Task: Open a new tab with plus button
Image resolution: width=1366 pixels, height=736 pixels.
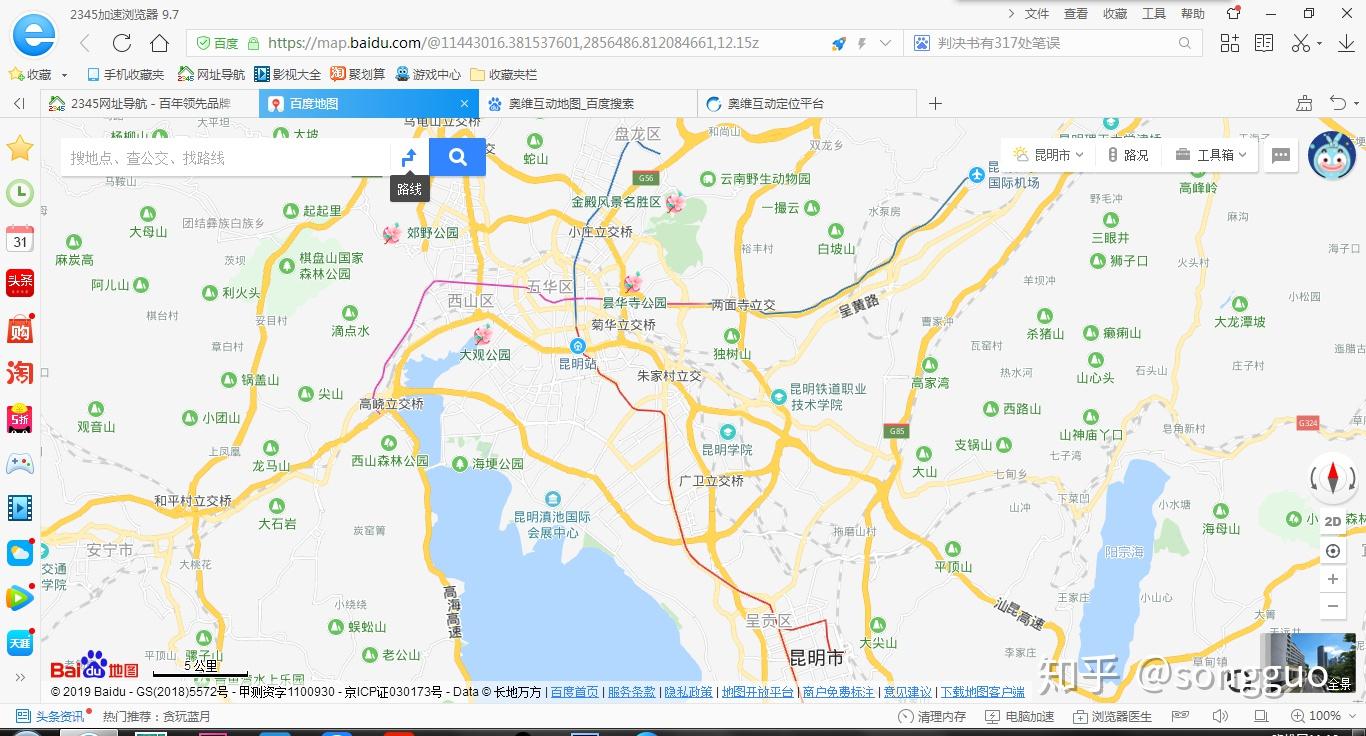Action: [x=935, y=103]
